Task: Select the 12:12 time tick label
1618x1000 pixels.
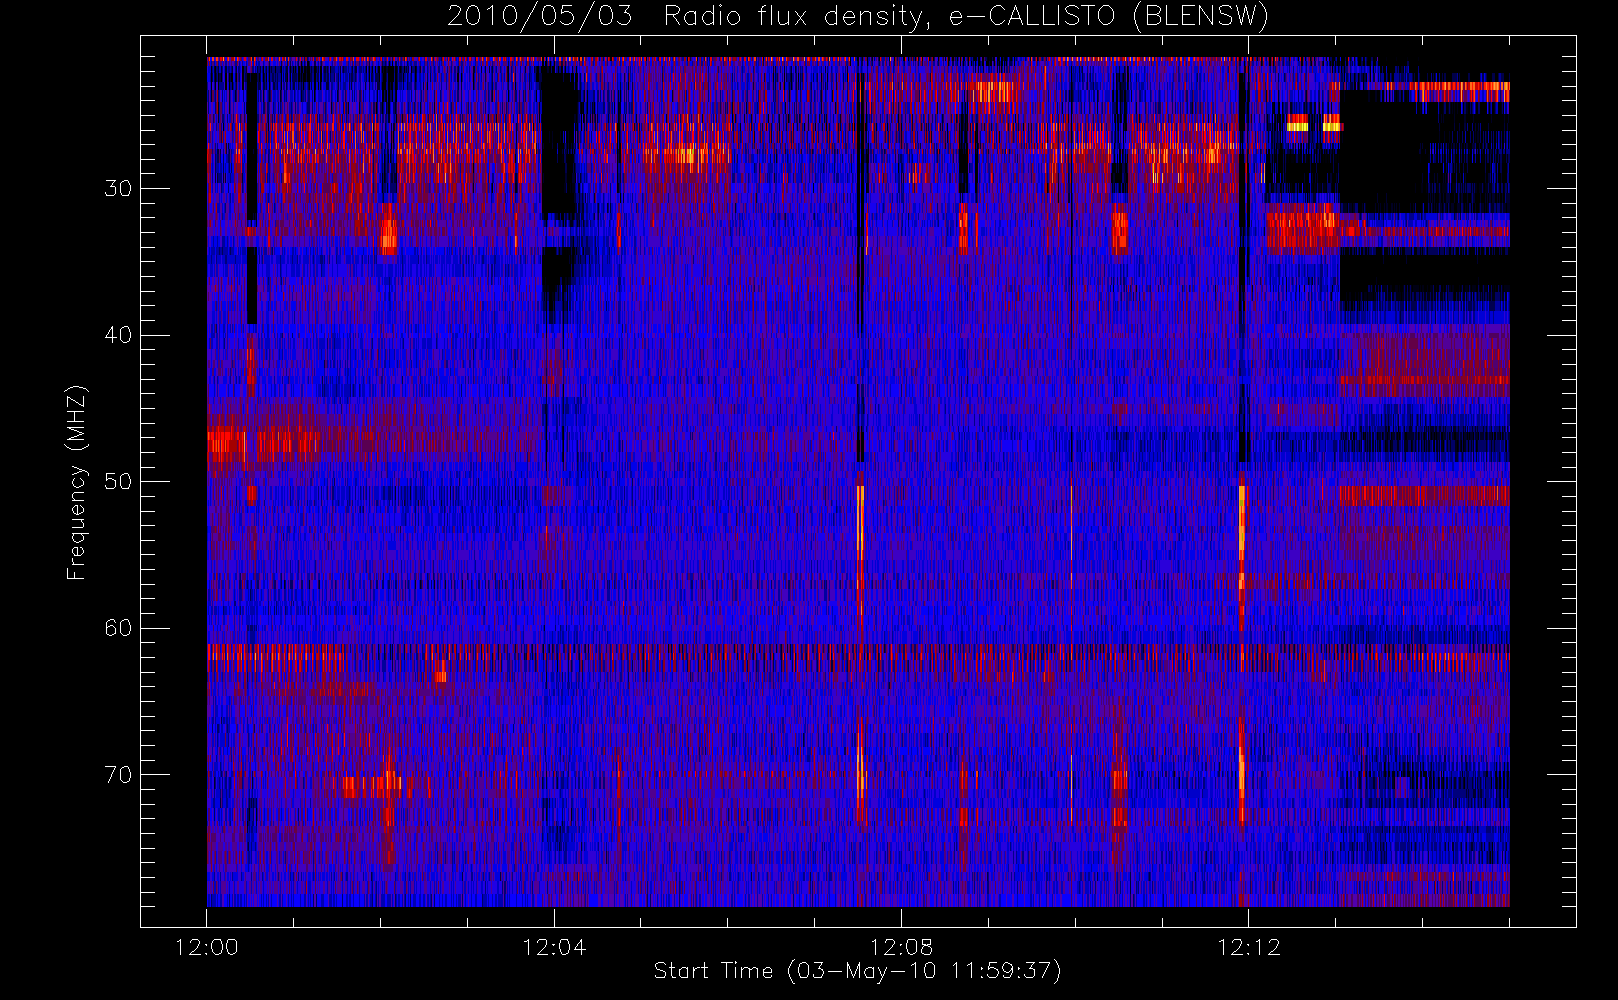Action: pos(1248,947)
